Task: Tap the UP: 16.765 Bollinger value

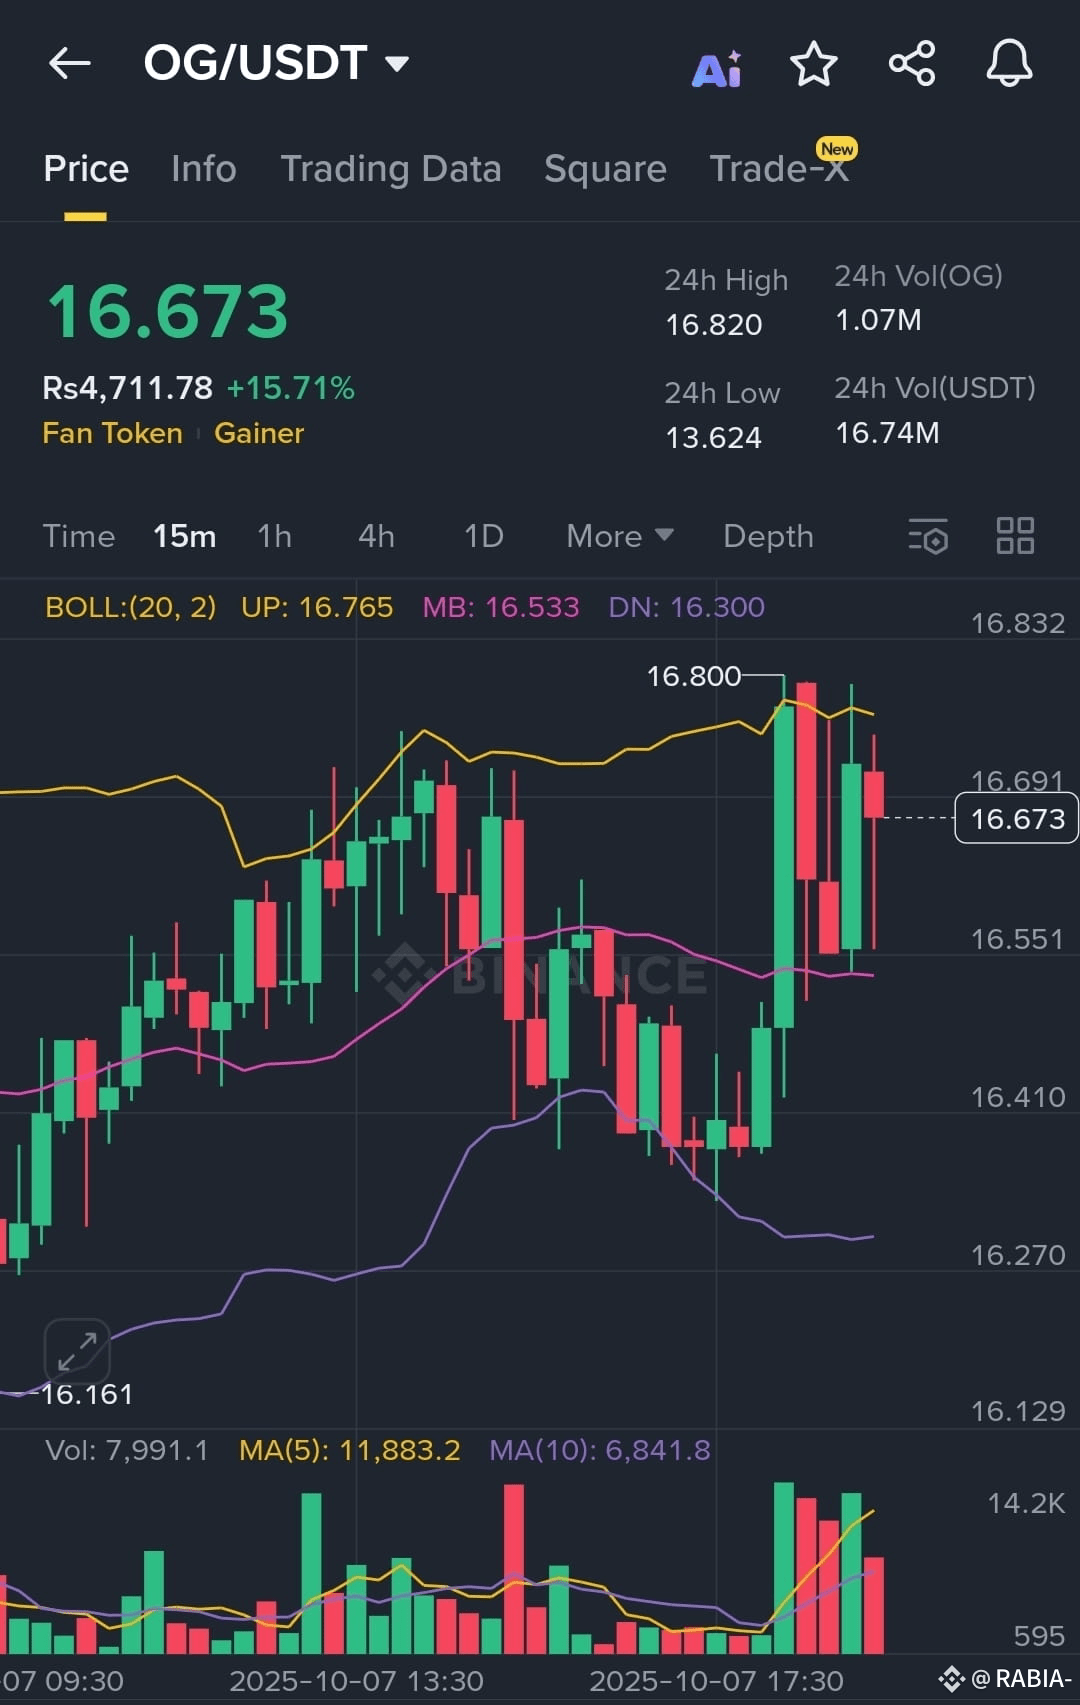Action: [317, 607]
